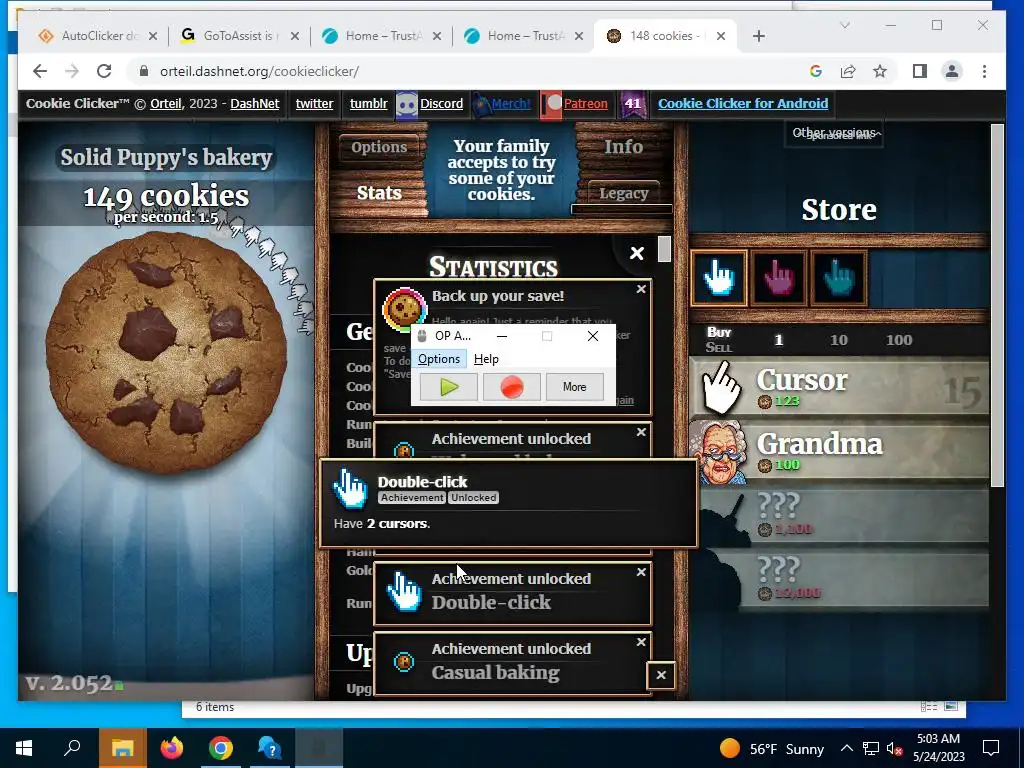The width and height of the screenshot is (1024, 768).
Task: Open the Patreon link
Action: (x=585, y=103)
